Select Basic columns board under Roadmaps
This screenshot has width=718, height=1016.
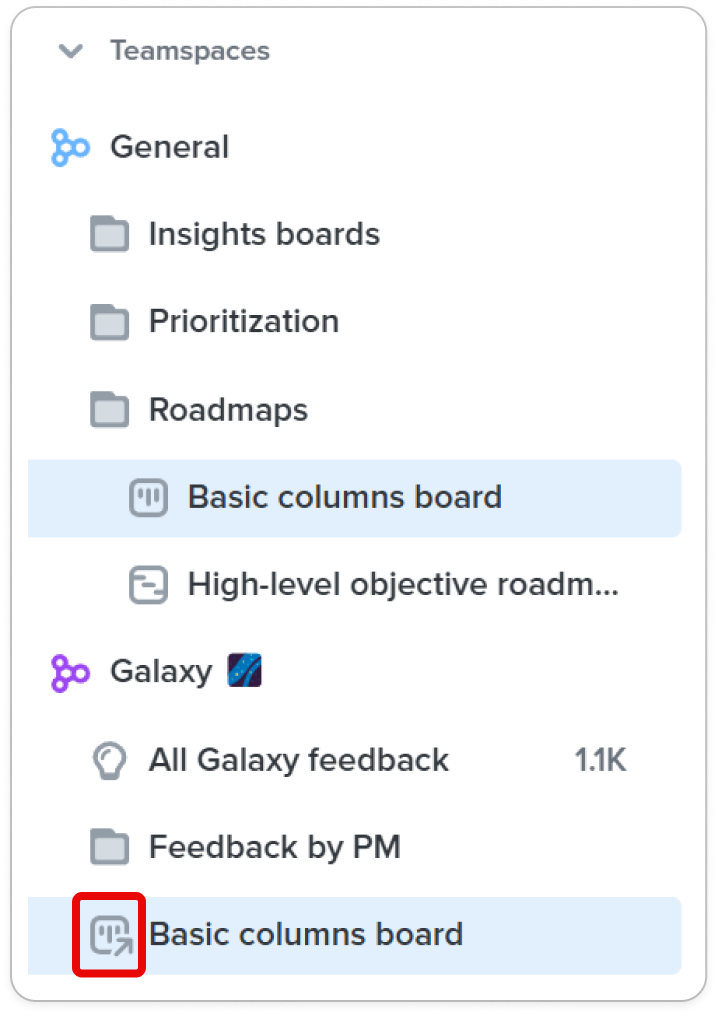(x=354, y=498)
